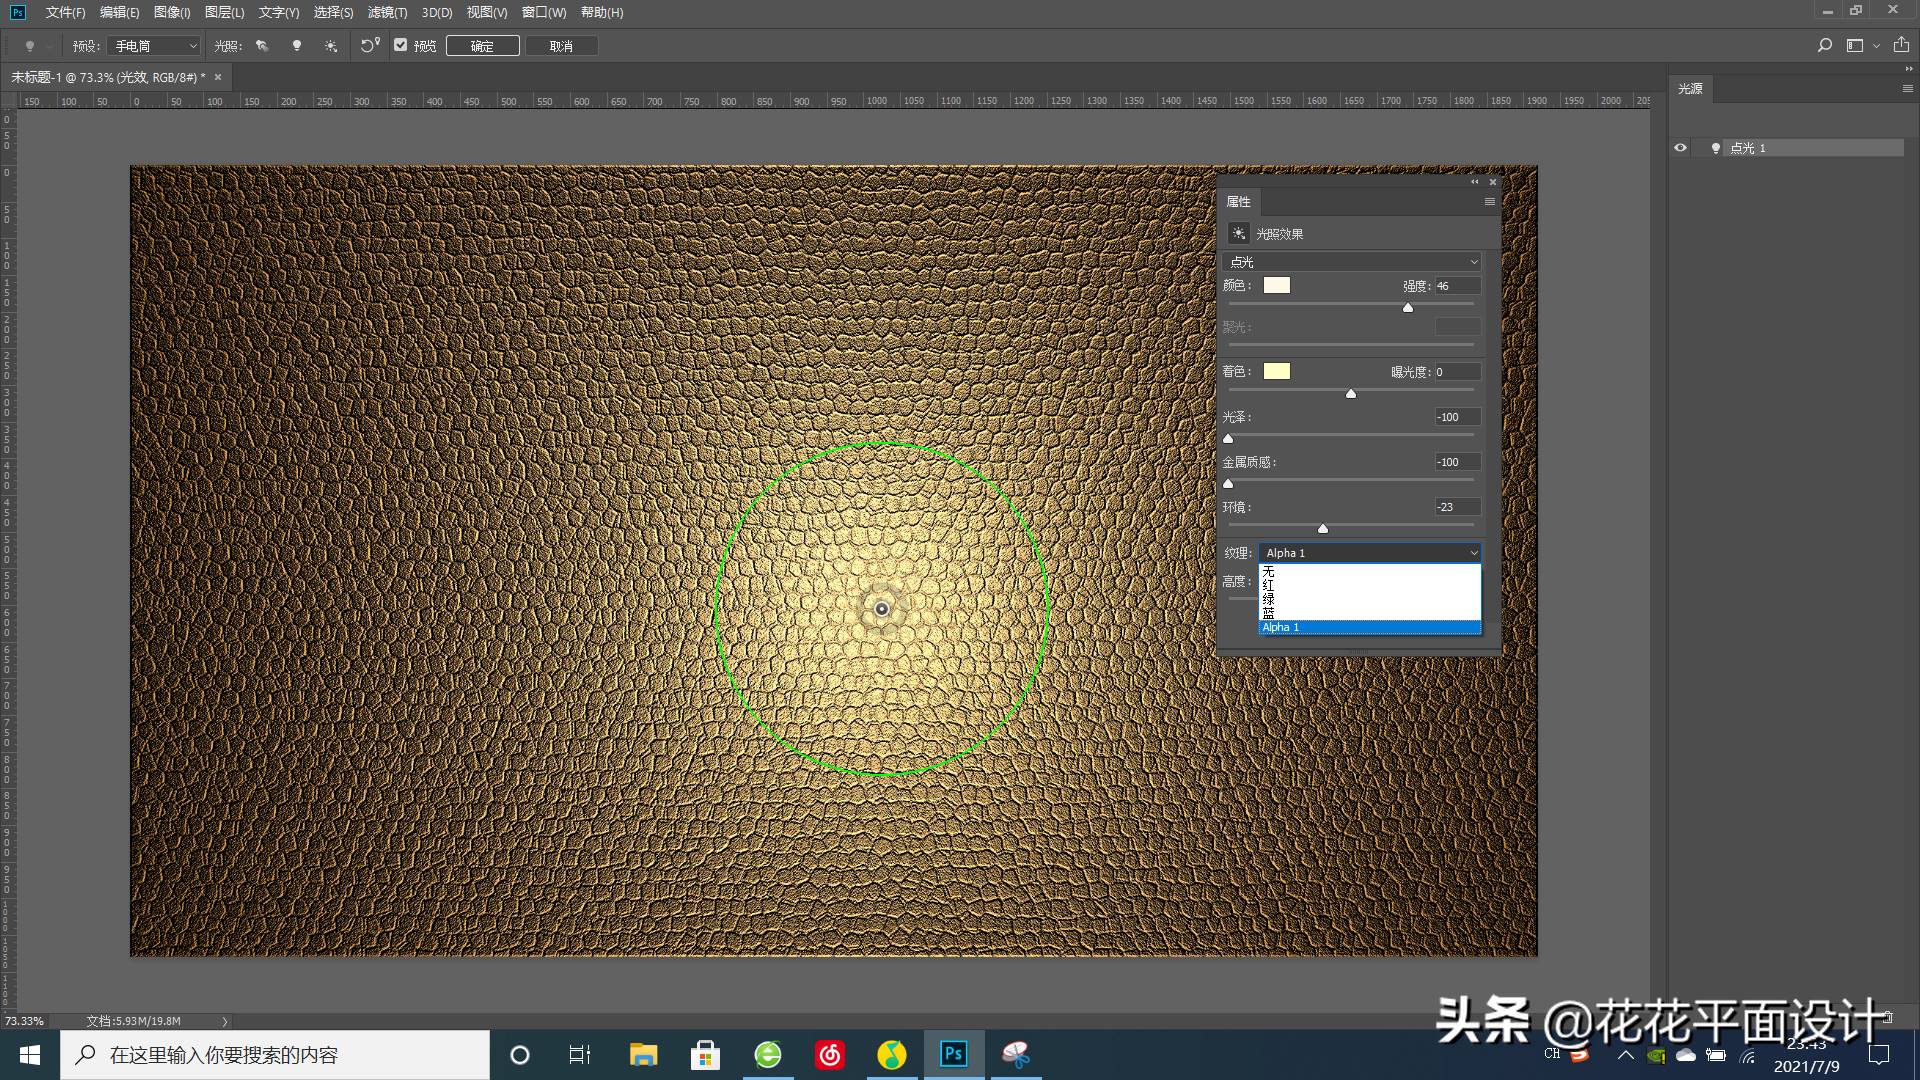Open the 滤镜(T) filter menu

[x=387, y=12]
